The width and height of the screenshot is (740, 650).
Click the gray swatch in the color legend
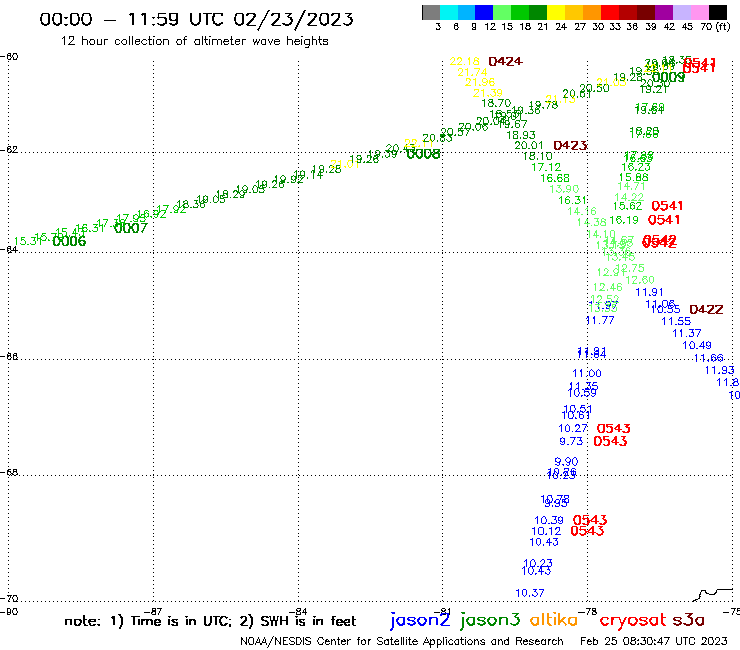coord(431,12)
